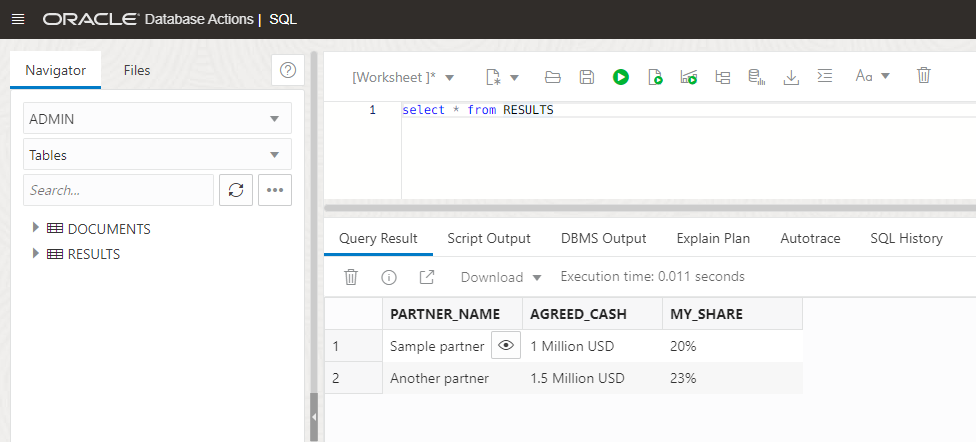Open the query result in a new window
976x442 pixels.
(426, 277)
